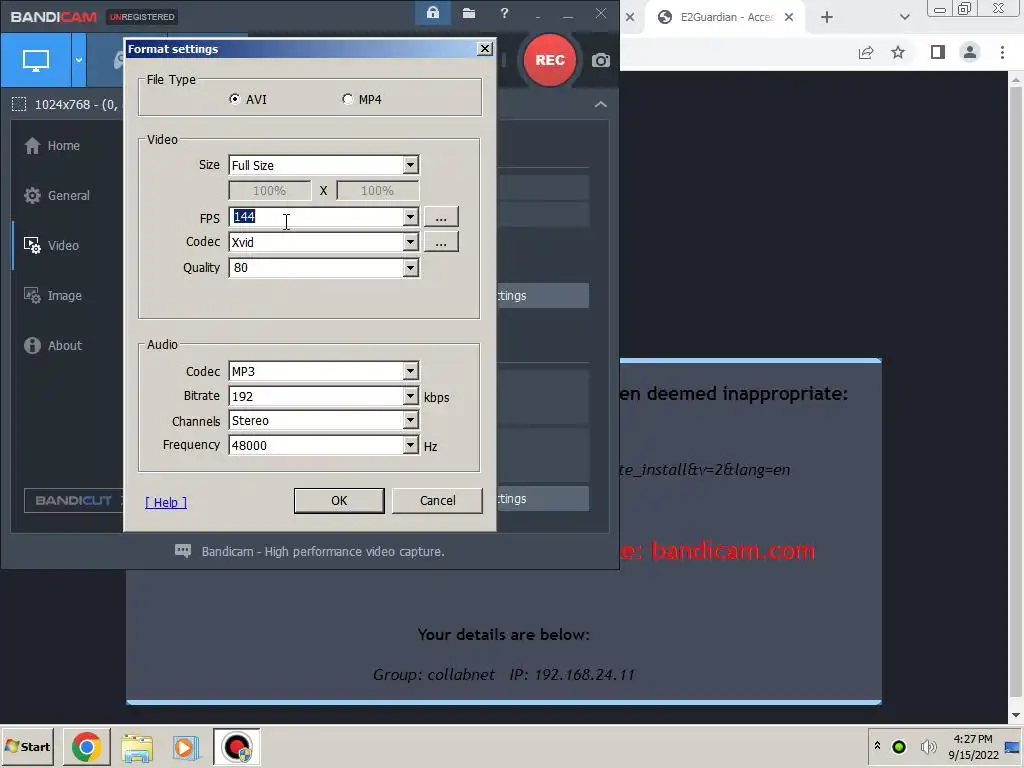Screen dimensions: 1024x768
Task: Open the video Codec dropdown showing Xvid
Action: pyautogui.click(x=410, y=242)
